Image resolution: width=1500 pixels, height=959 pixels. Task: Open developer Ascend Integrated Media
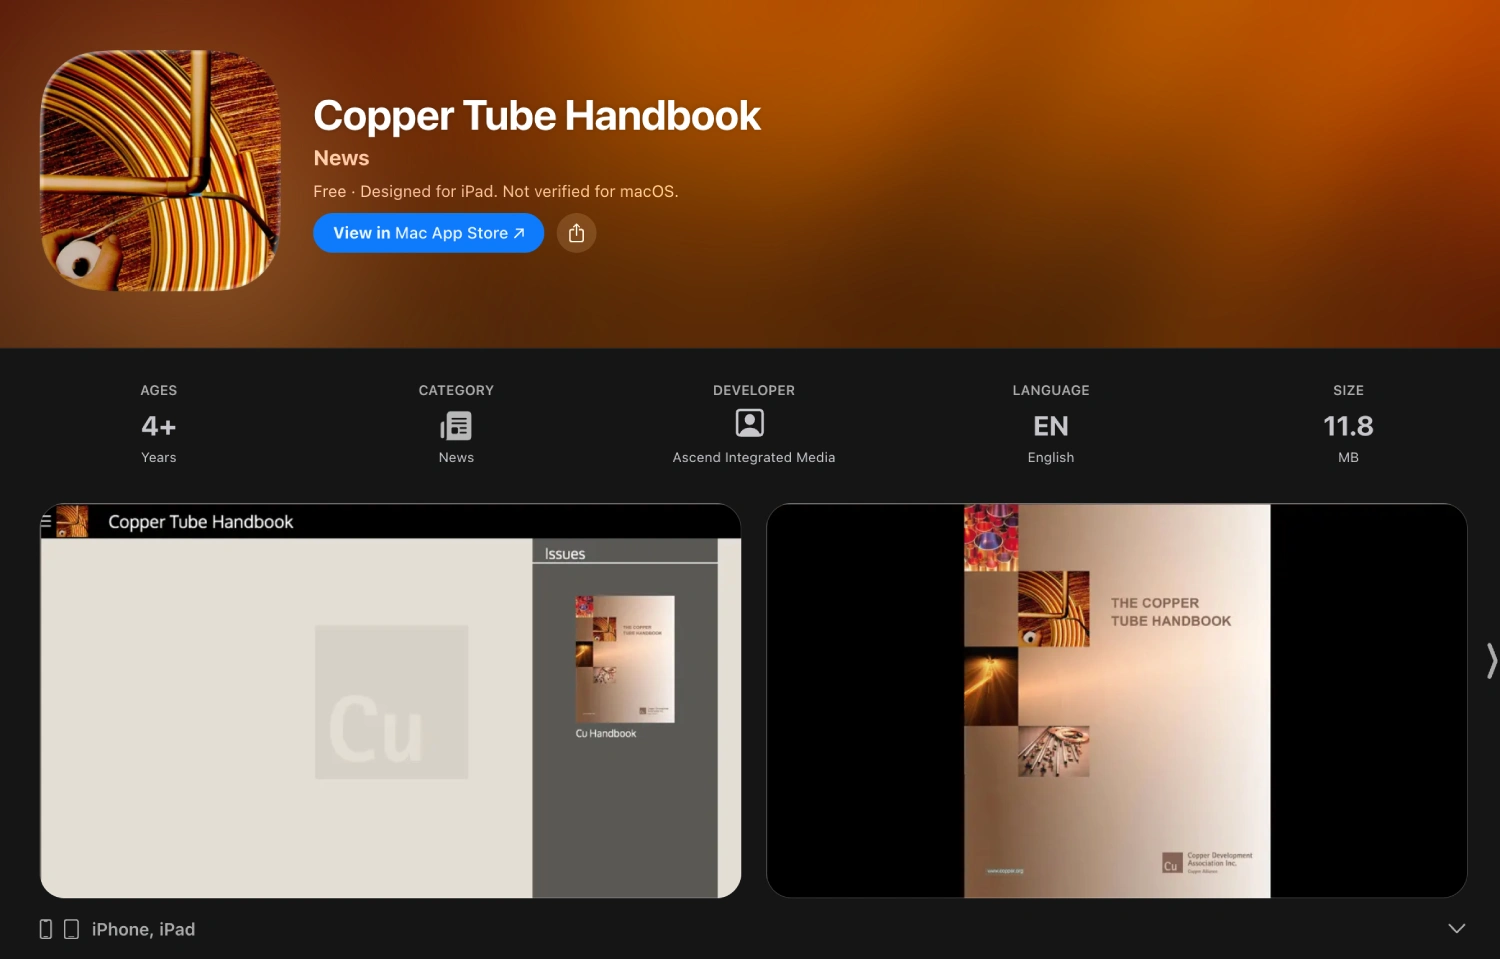754,457
